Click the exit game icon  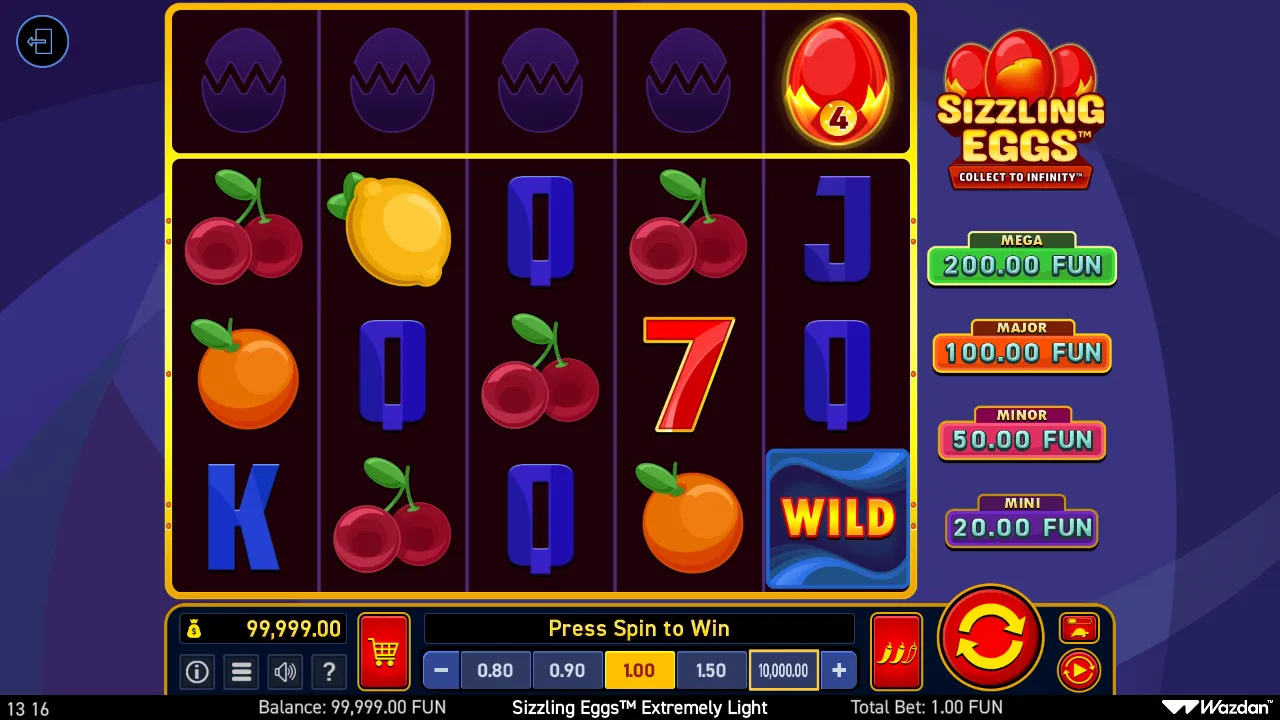pos(42,42)
